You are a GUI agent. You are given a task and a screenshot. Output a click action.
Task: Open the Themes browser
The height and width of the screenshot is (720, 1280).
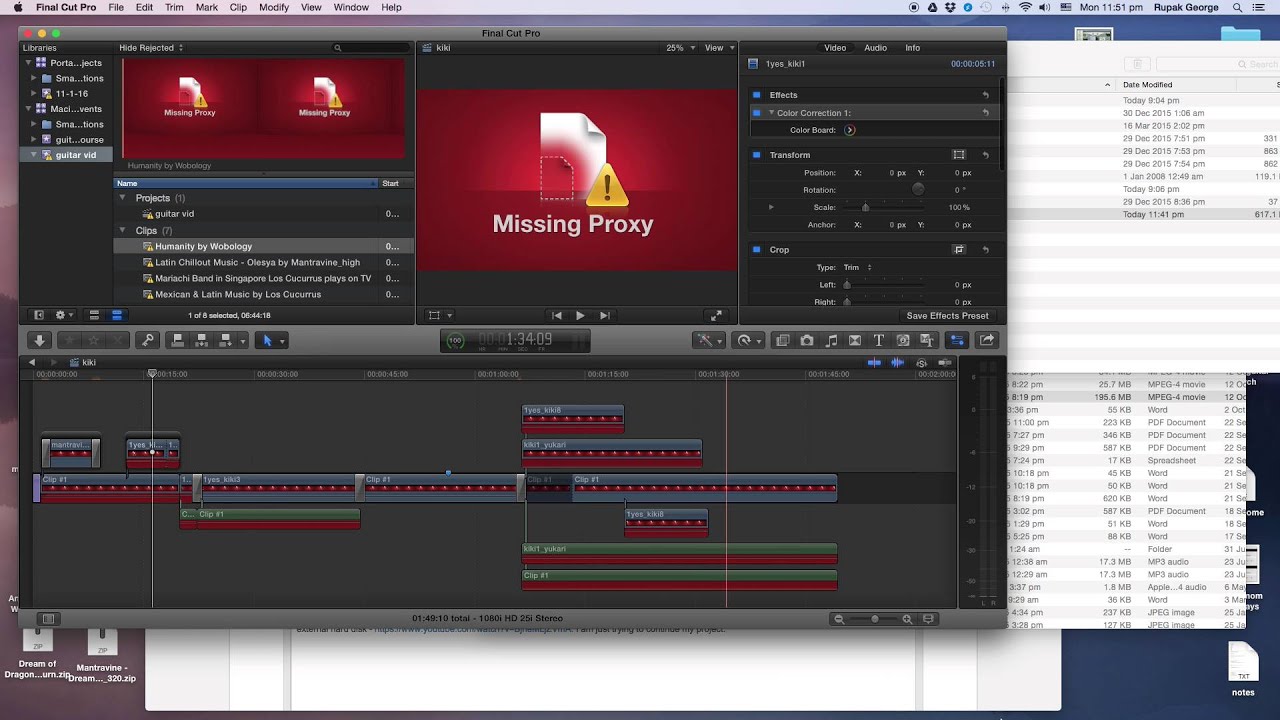coord(927,340)
